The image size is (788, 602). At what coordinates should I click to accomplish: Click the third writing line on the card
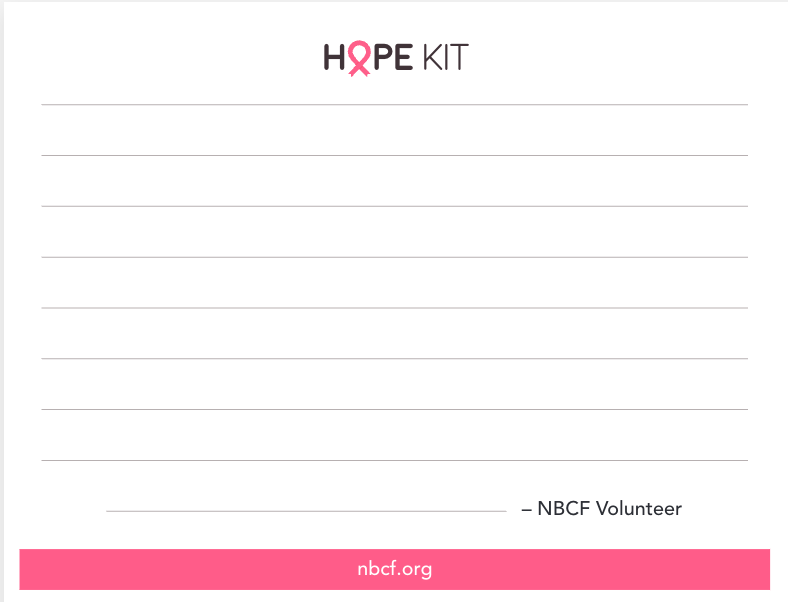click(394, 206)
